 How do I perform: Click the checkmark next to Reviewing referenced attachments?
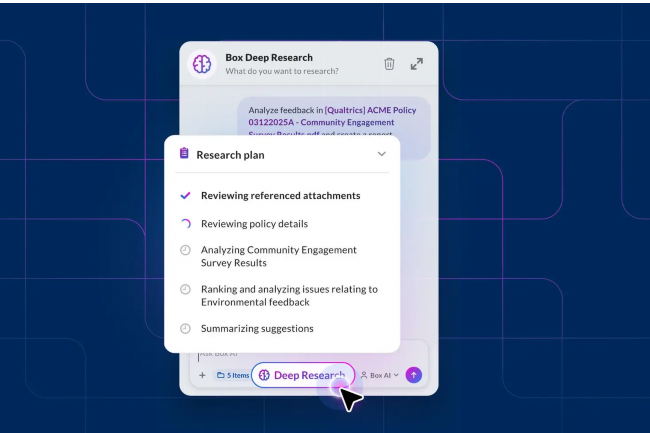(x=185, y=195)
